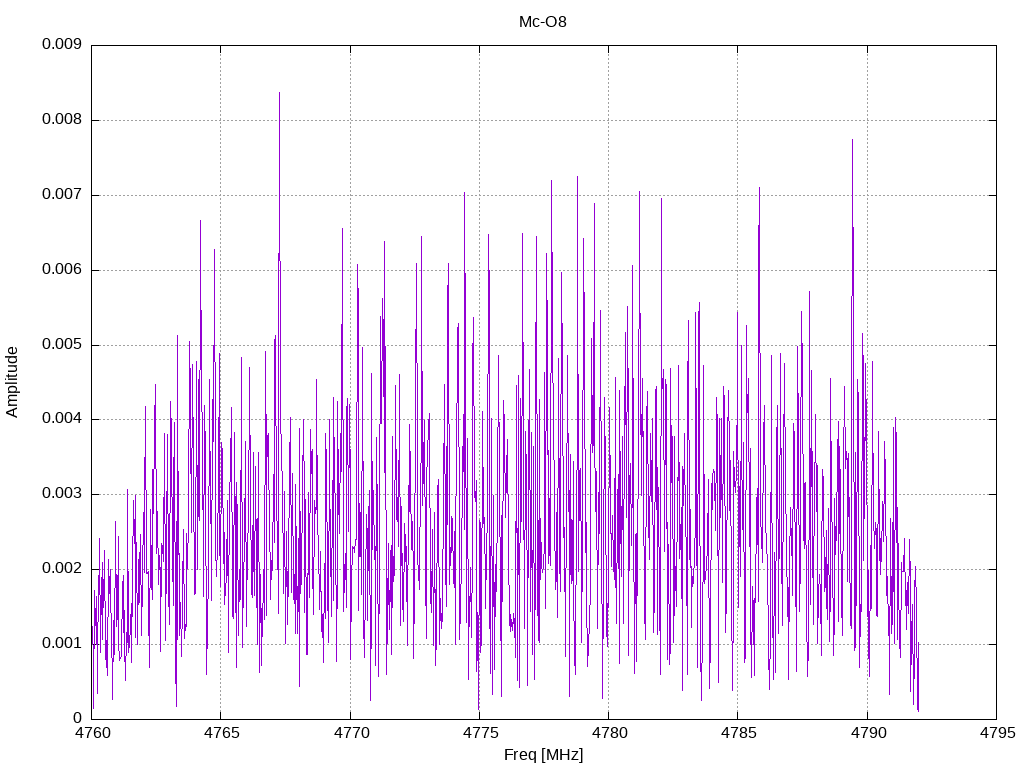The height and width of the screenshot is (768, 1024).
Task: Select the Freq [MHz] x-axis label
Action: coord(543,755)
